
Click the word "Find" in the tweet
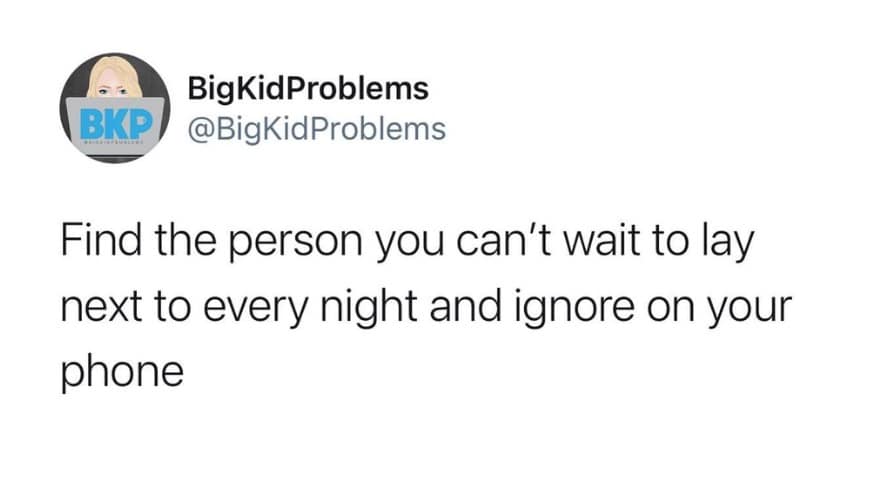point(101,240)
